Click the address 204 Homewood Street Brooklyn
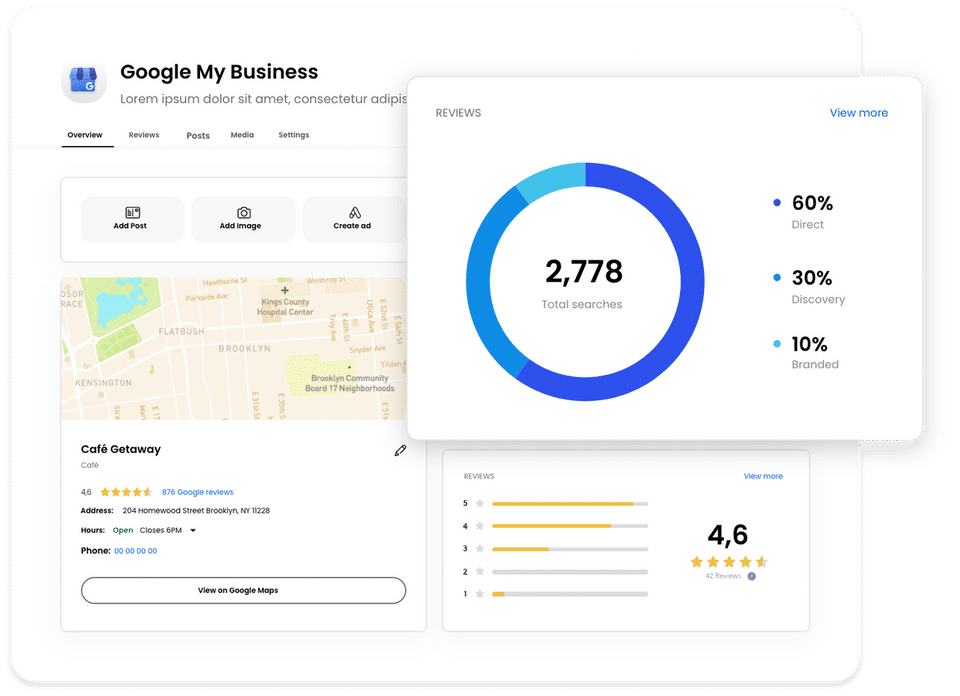960x696 pixels. click(x=196, y=511)
